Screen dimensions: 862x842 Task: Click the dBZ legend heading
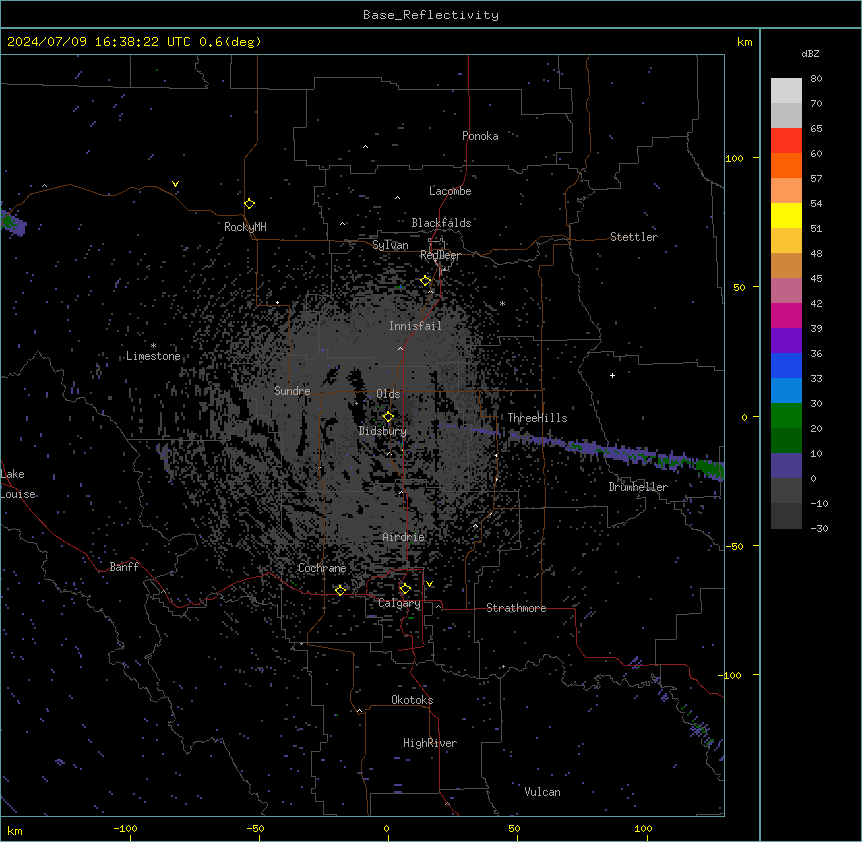point(810,53)
